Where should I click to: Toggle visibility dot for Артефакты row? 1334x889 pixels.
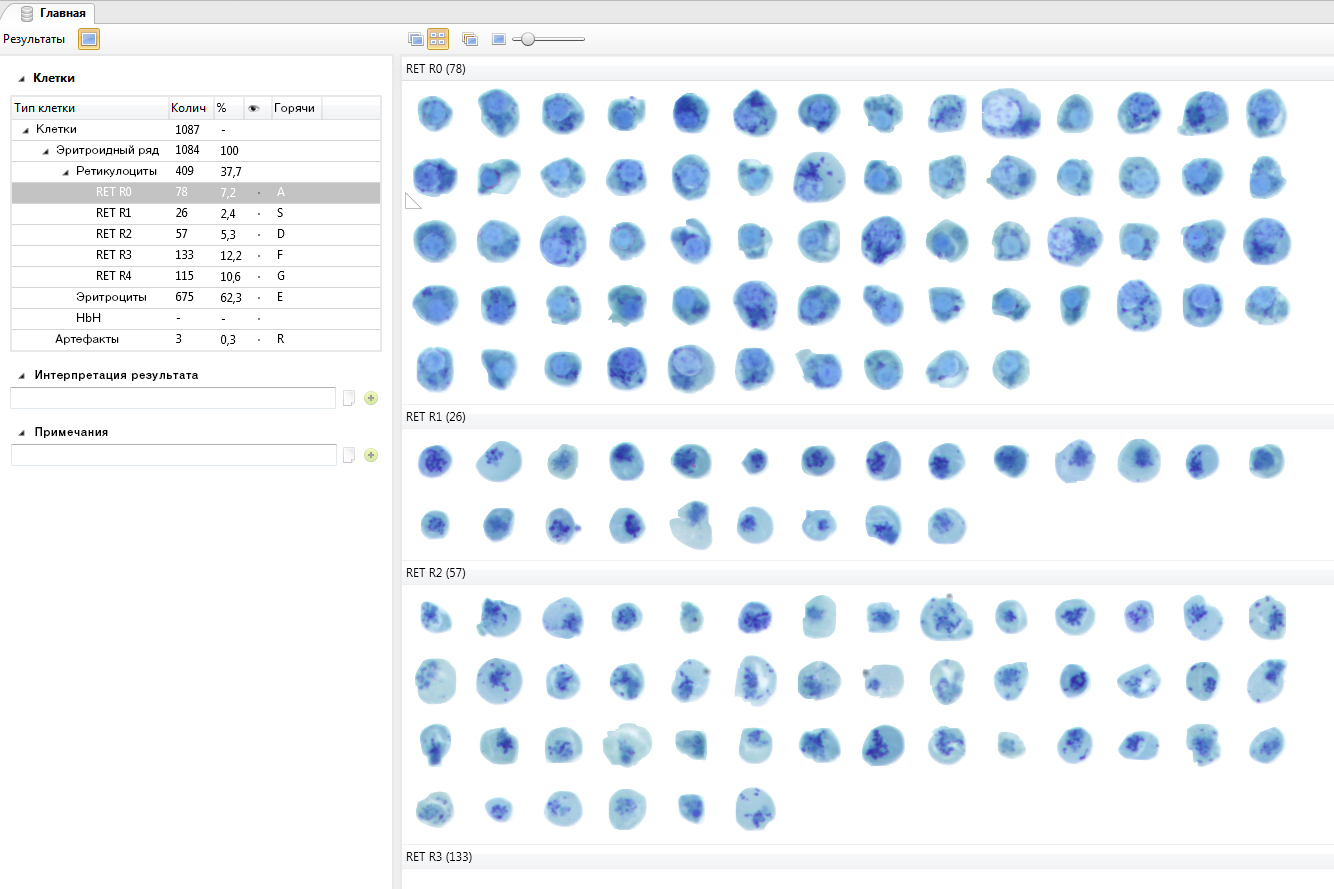[258, 339]
